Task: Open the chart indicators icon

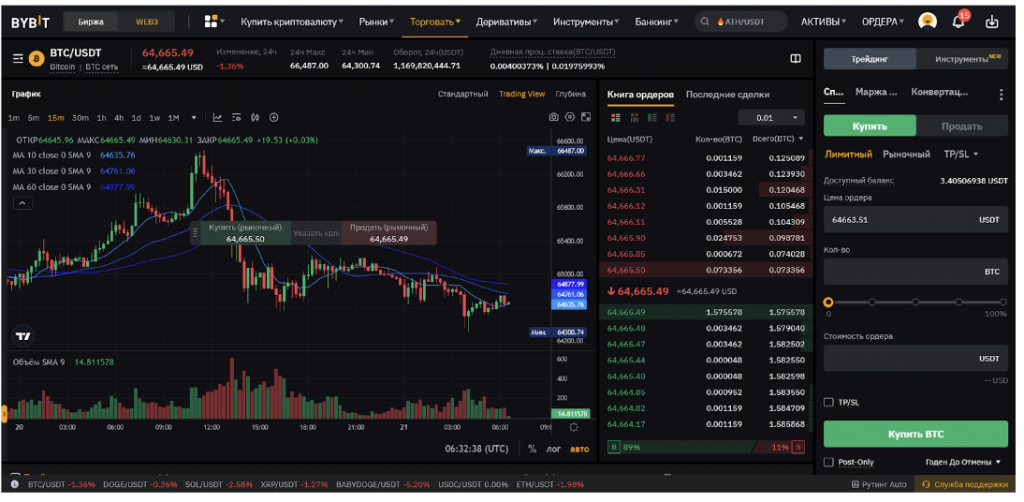Action: coord(217,117)
